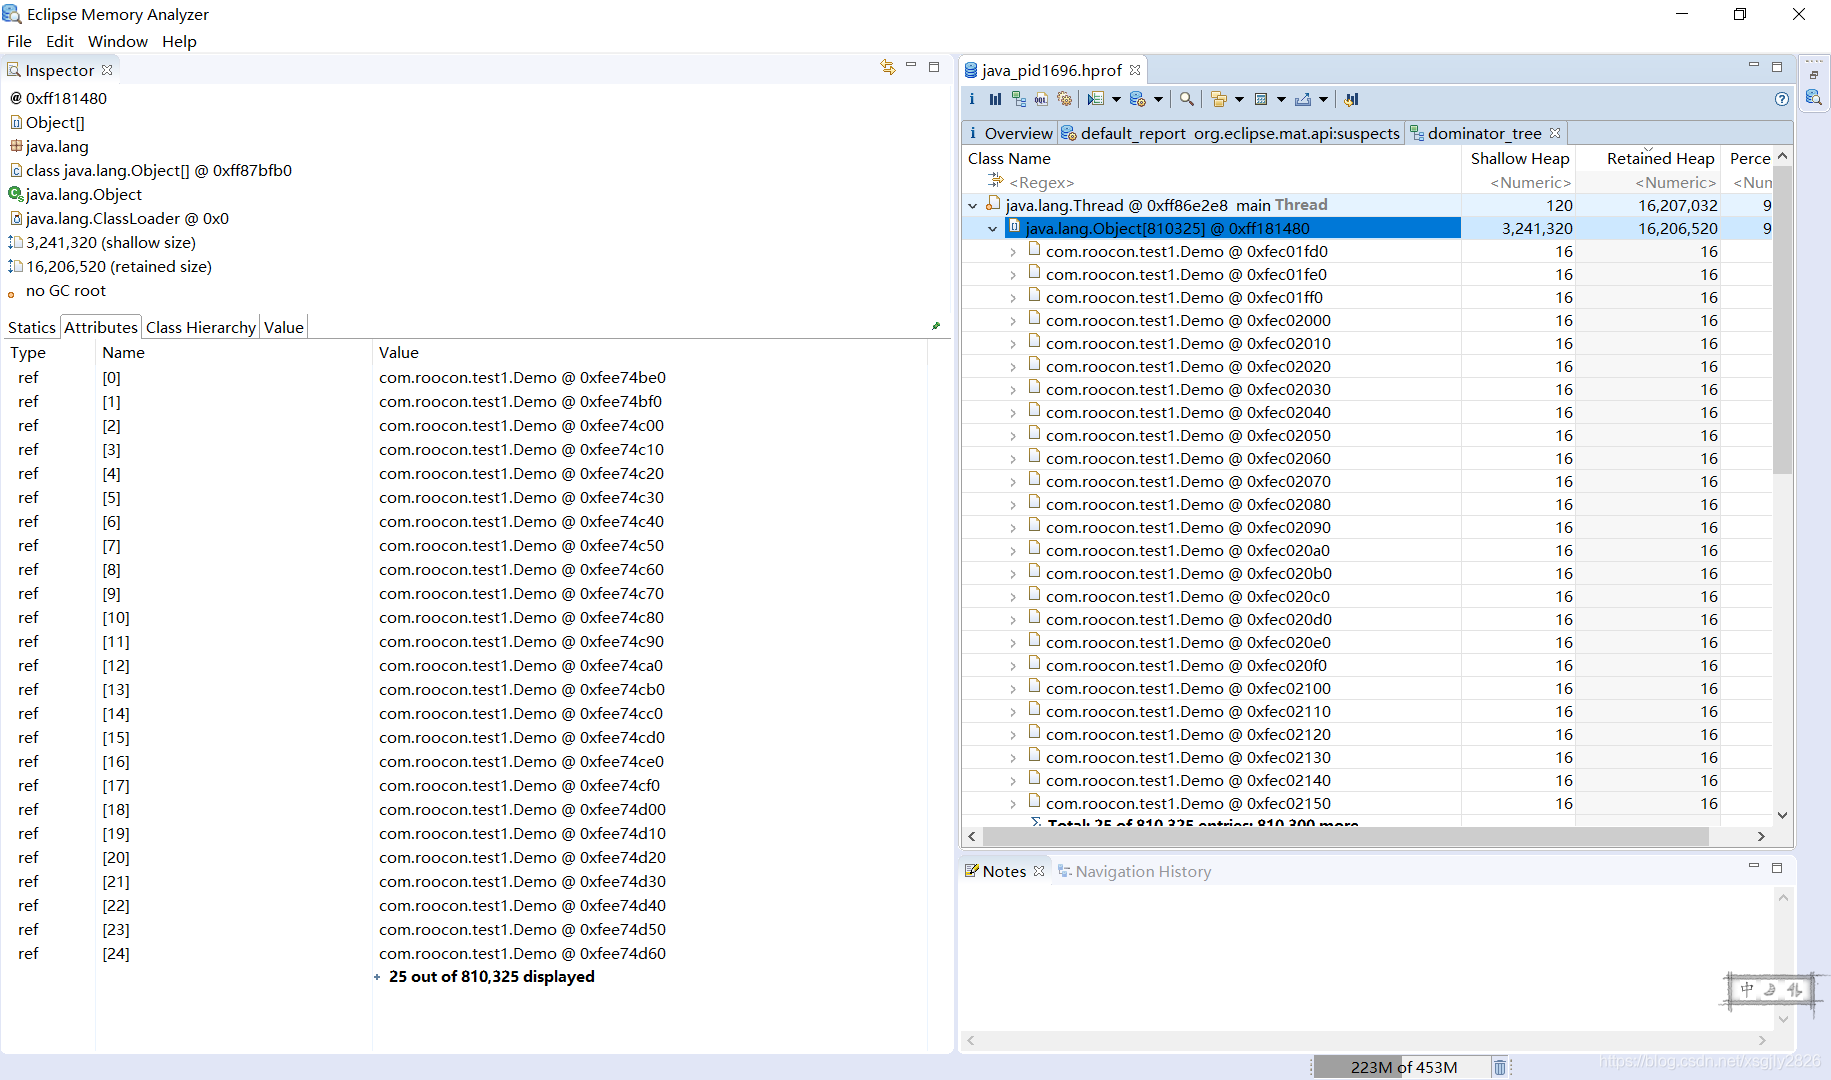Find object by address magnifier icon

[x=1187, y=99]
